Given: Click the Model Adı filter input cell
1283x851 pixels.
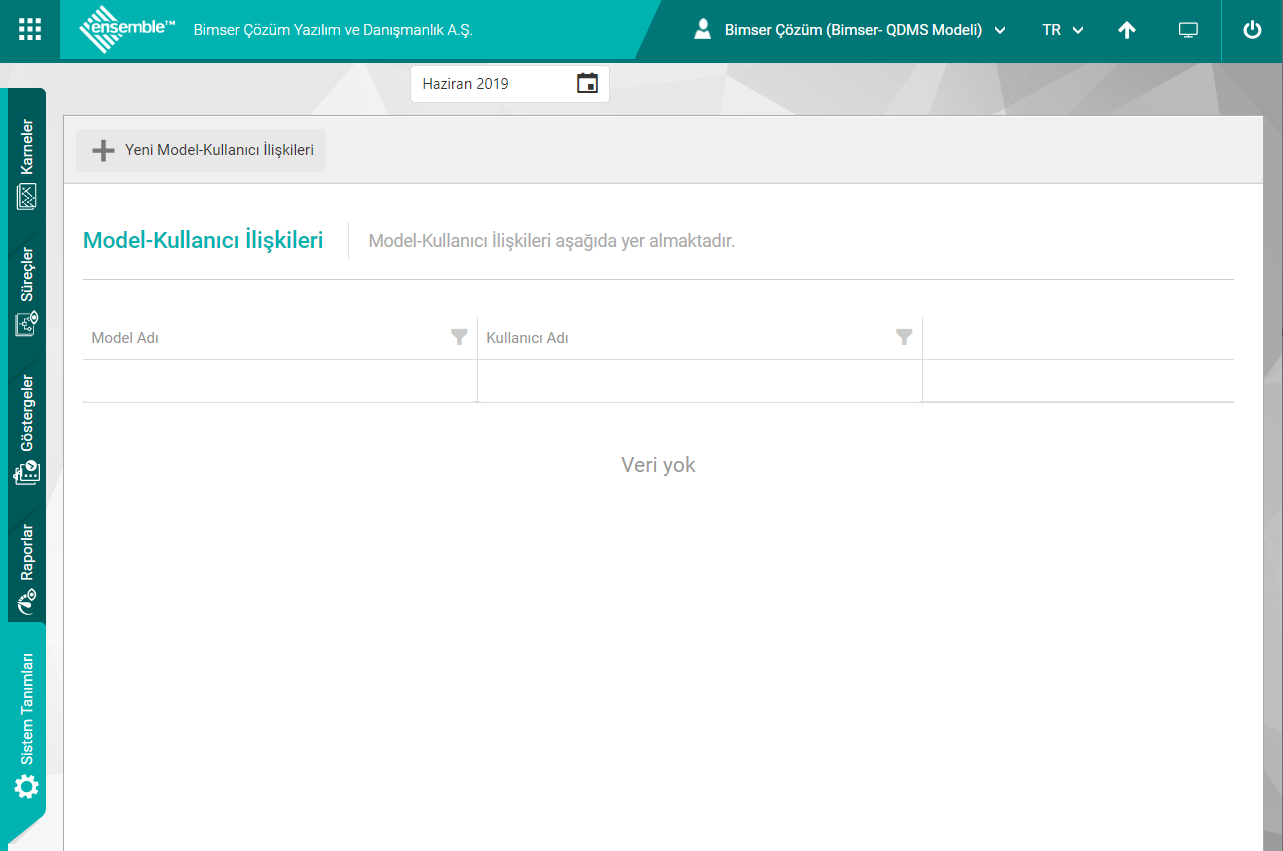Looking at the screenshot, I should click(280, 381).
